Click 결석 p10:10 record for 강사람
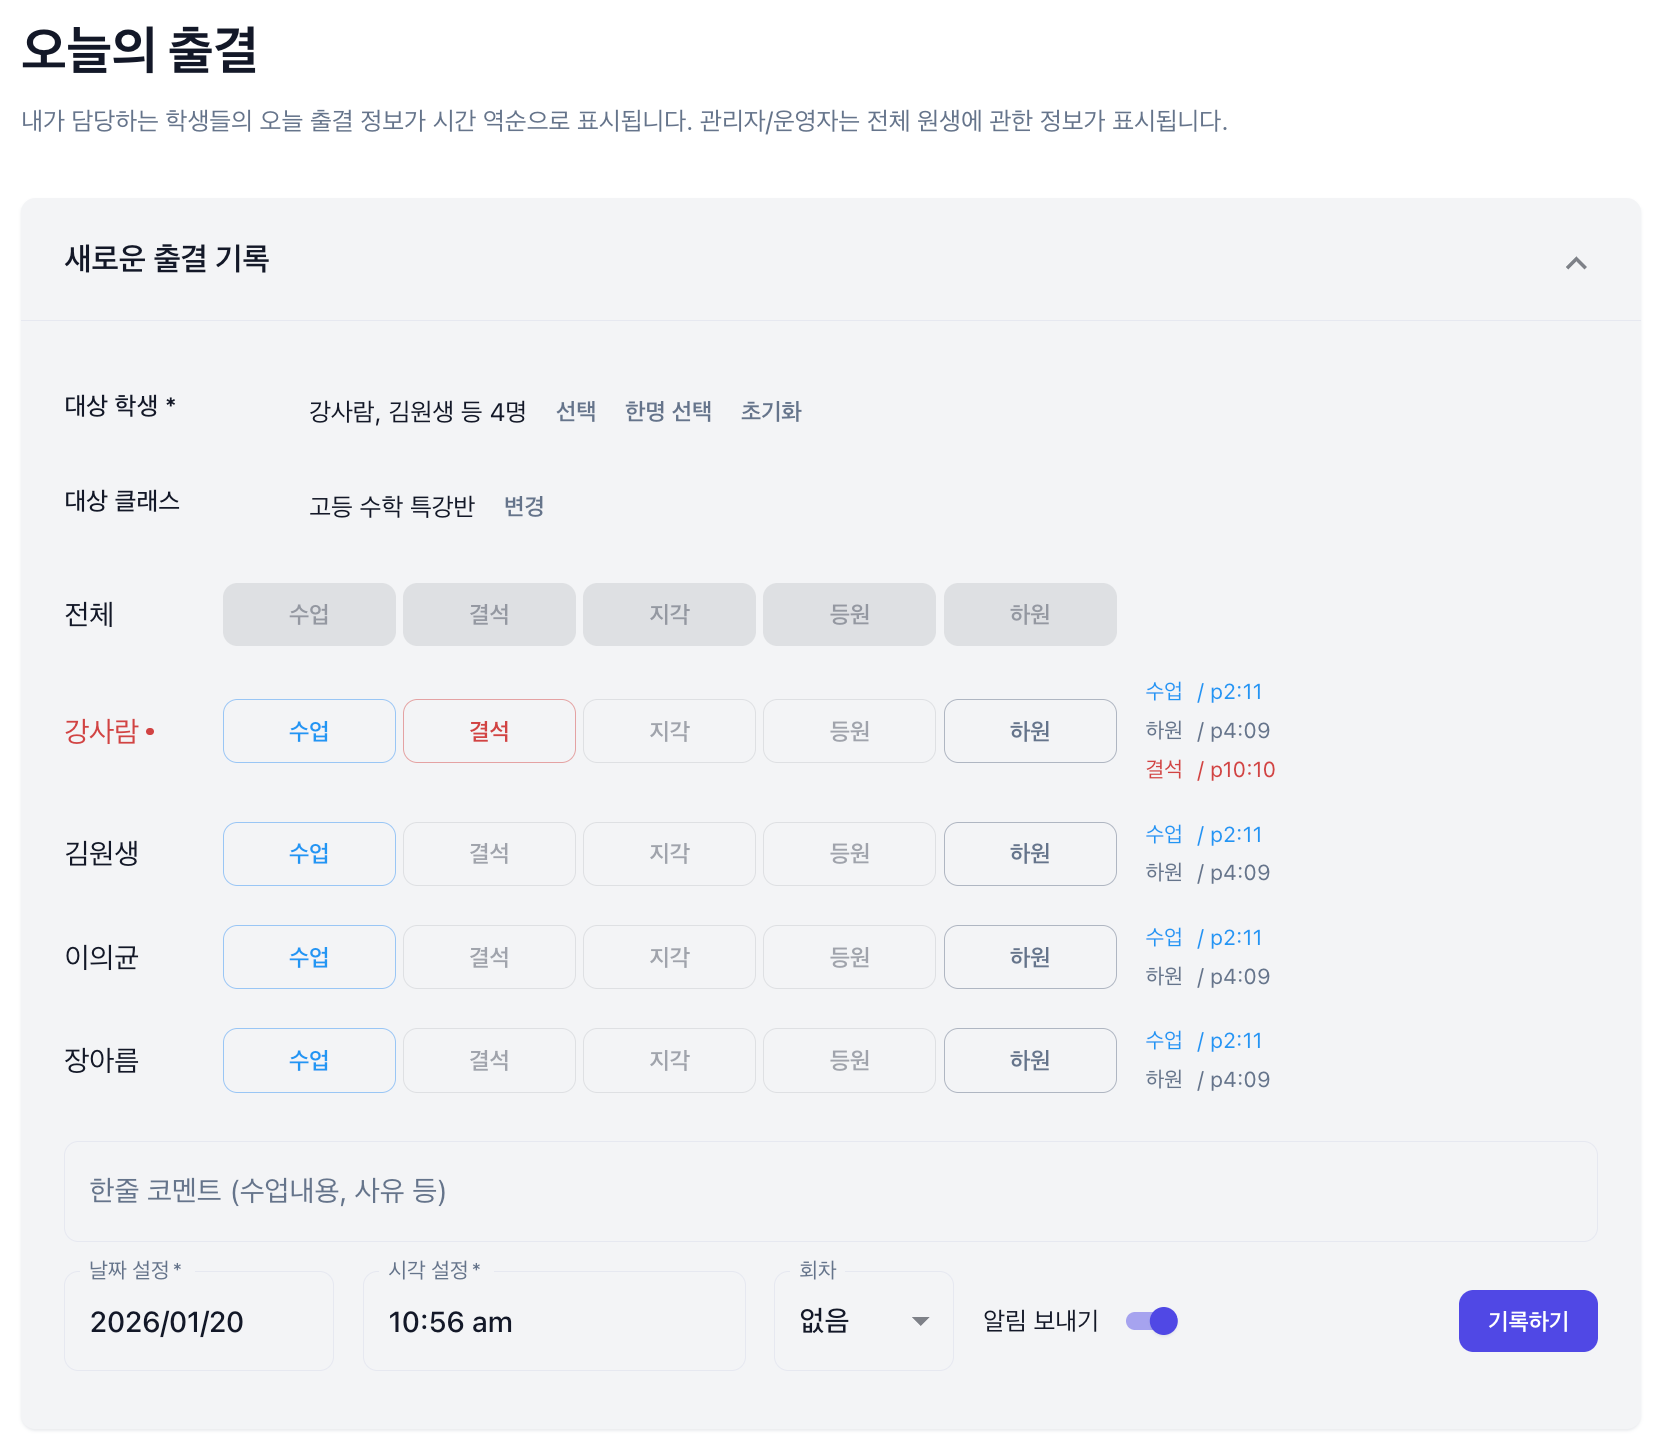The height and width of the screenshot is (1456, 1668). (x=1210, y=769)
